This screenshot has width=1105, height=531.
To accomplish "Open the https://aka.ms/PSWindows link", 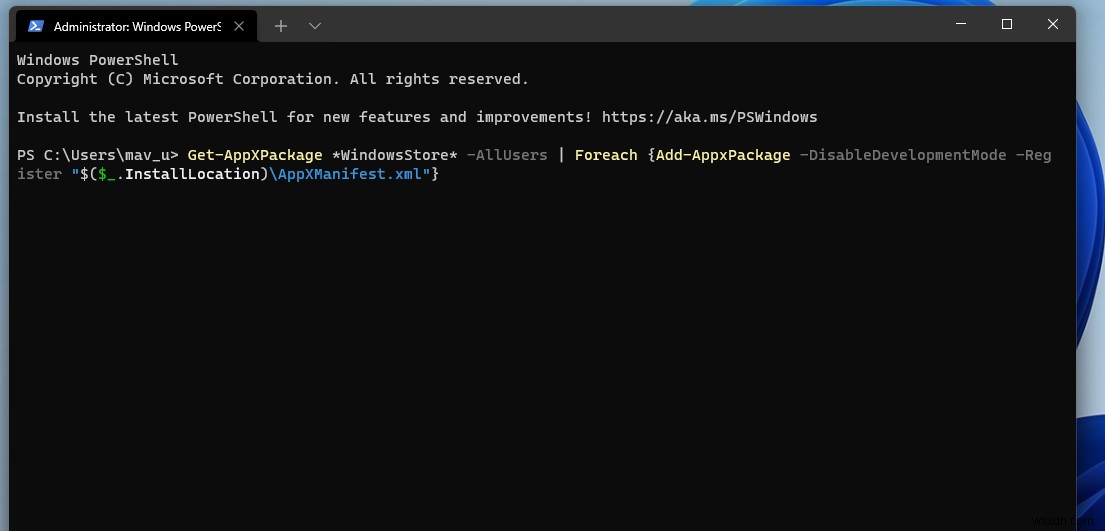I will point(709,117).
